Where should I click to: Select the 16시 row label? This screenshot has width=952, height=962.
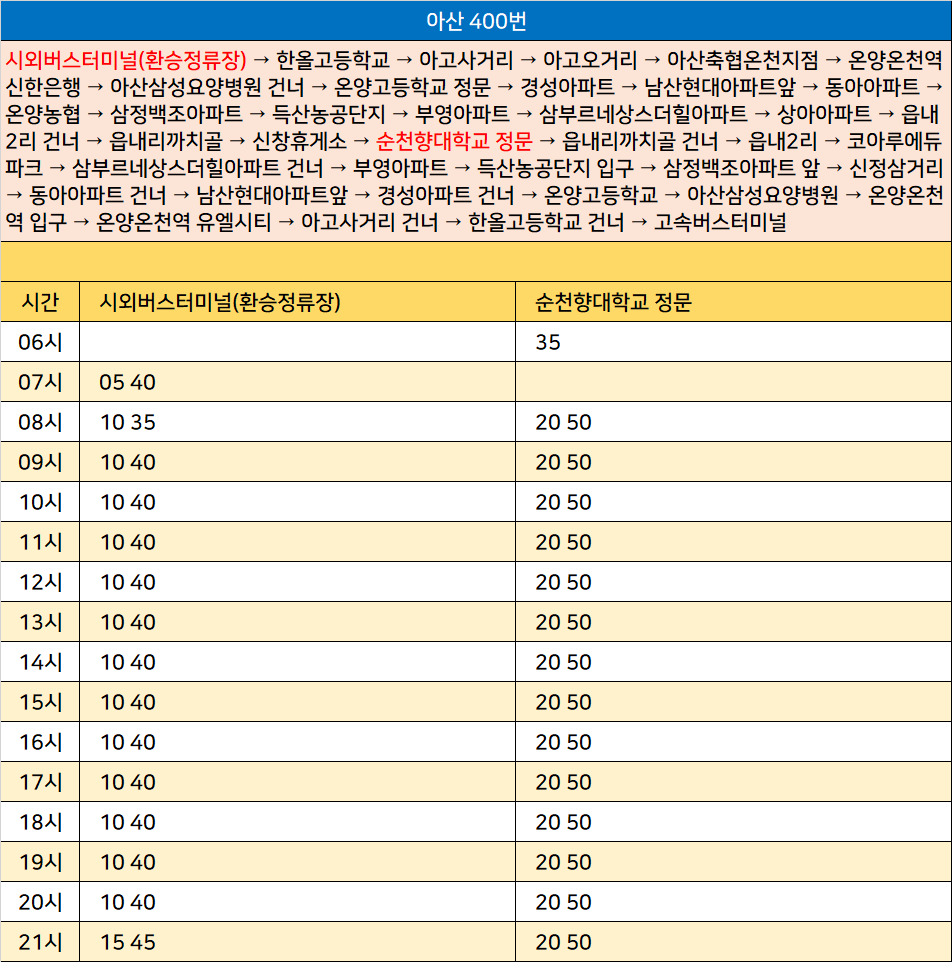coord(40,742)
